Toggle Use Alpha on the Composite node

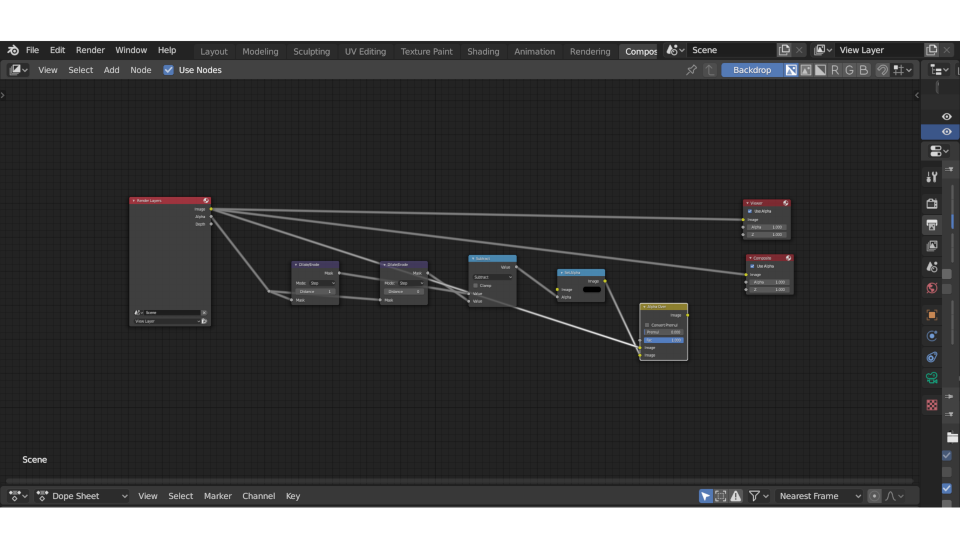tap(753, 266)
